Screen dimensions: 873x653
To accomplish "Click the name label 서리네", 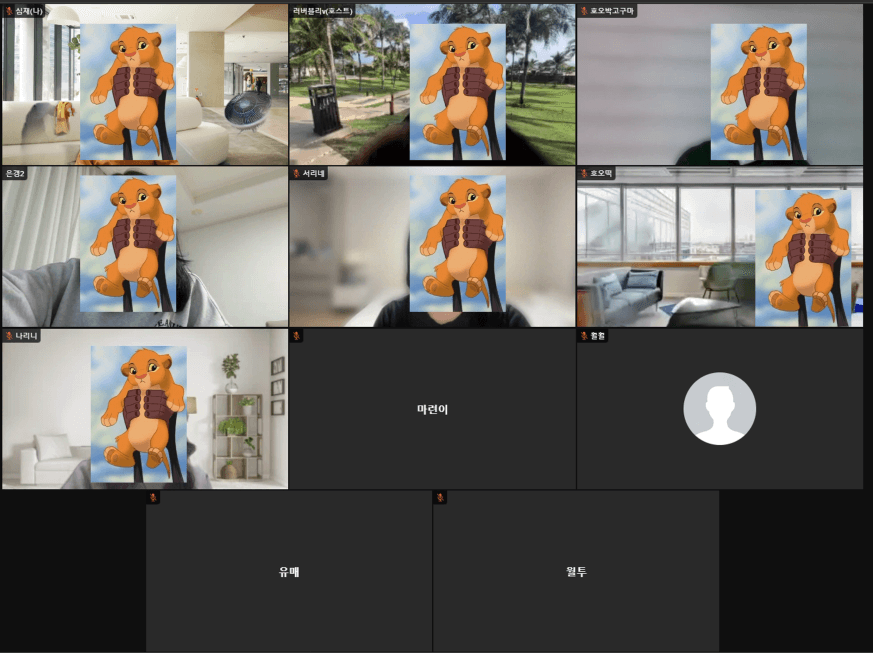I will click(313, 174).
